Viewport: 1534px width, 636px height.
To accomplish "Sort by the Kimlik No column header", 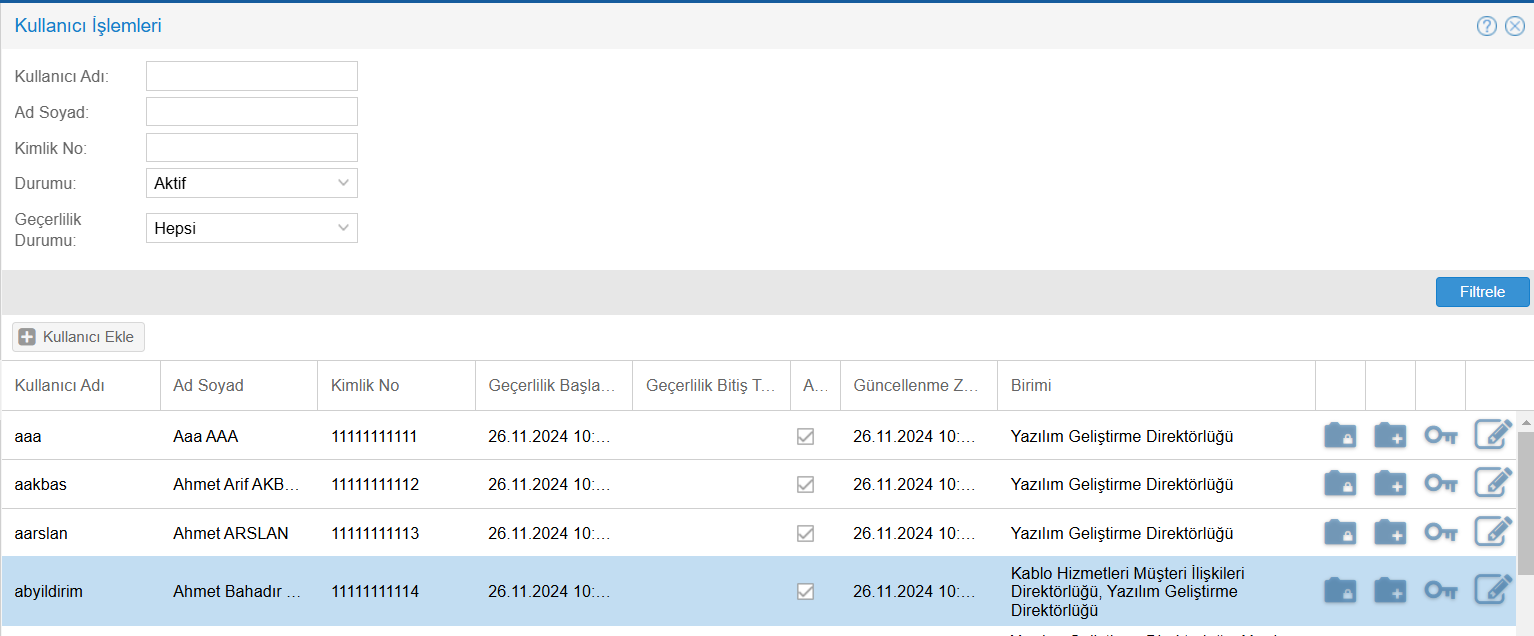I will 365,386.
